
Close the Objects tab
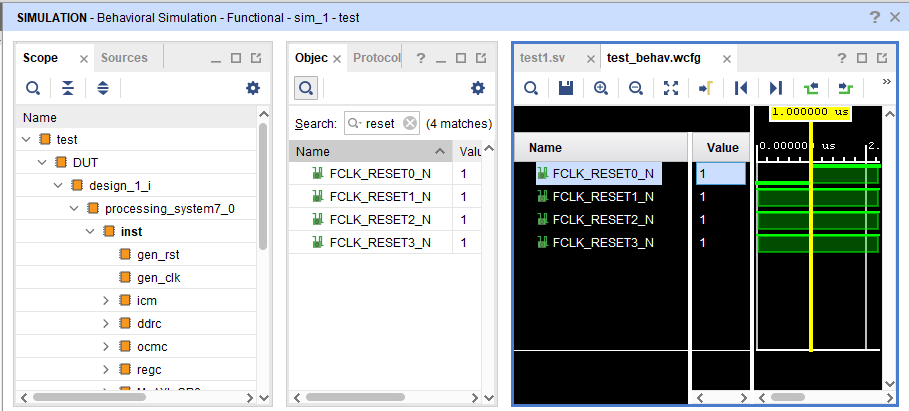click(337, 59)
